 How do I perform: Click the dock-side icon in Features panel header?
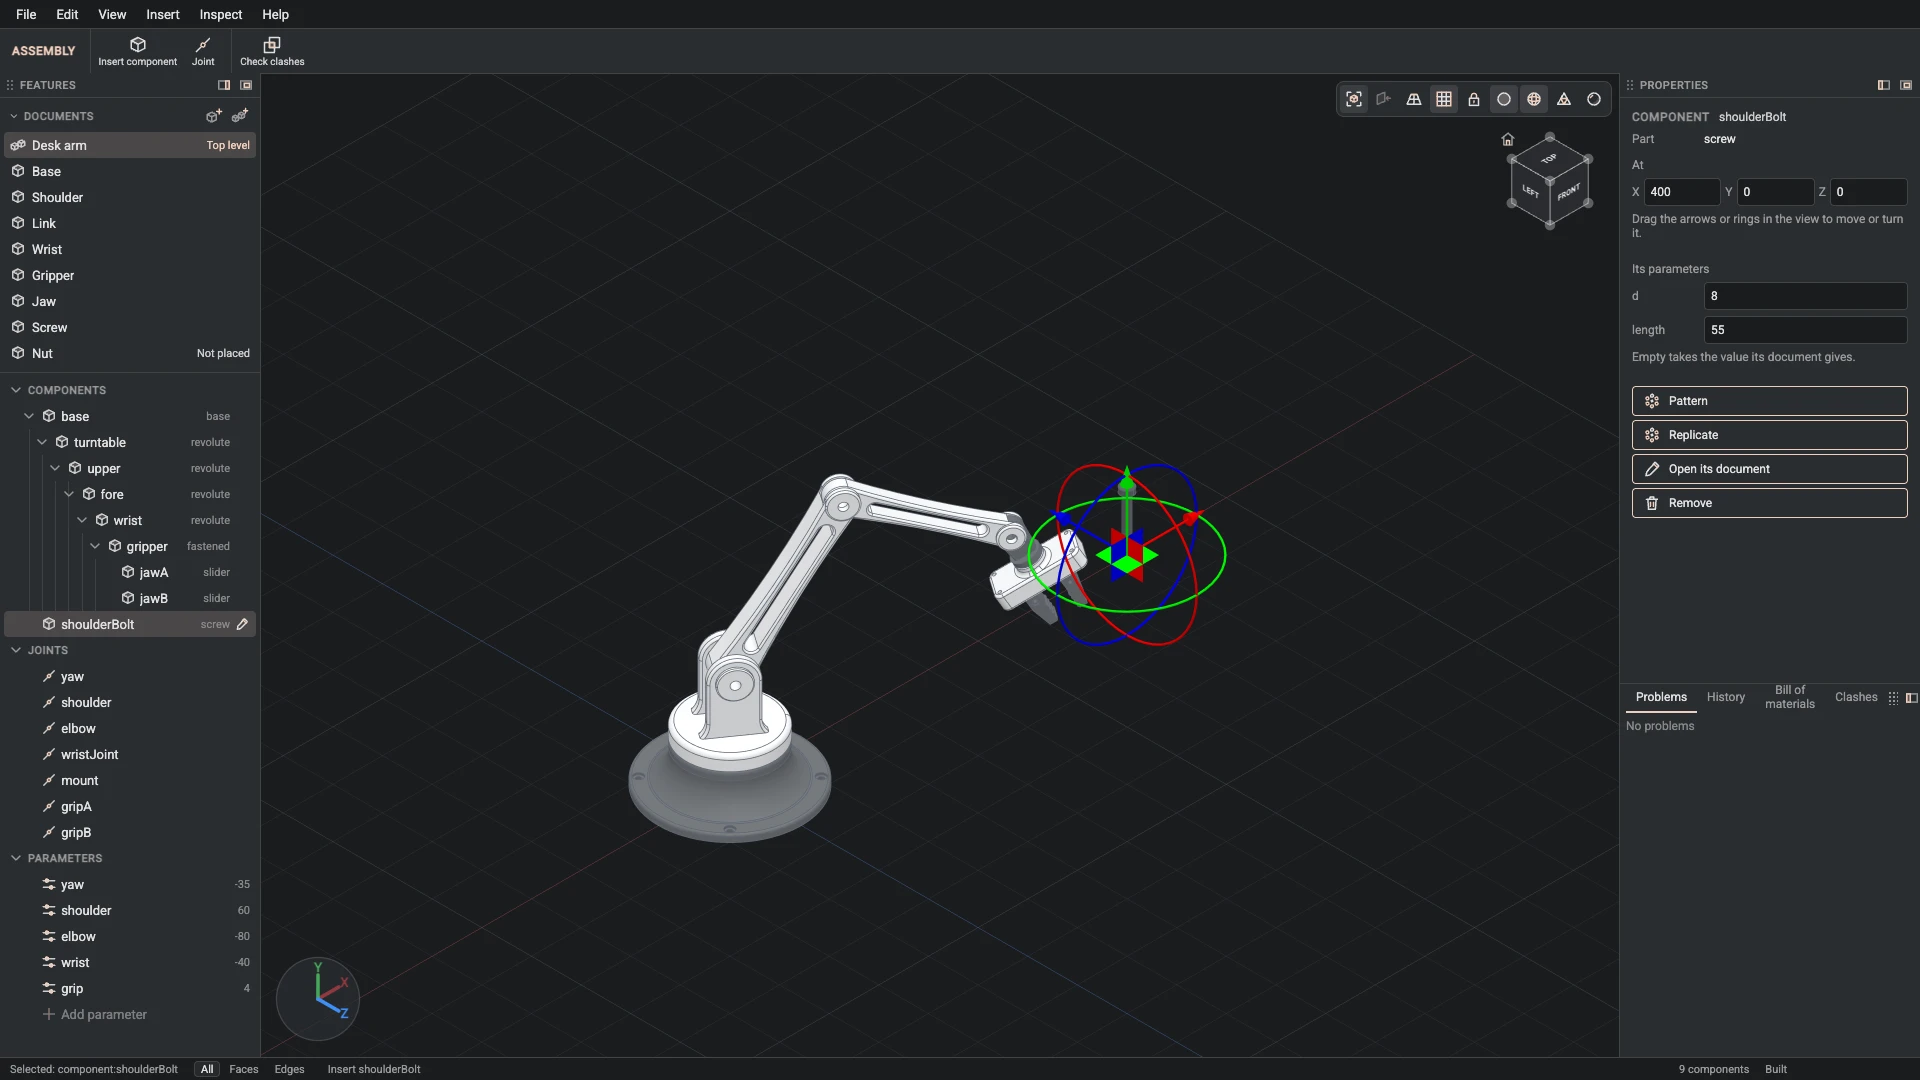click(224, 85)
